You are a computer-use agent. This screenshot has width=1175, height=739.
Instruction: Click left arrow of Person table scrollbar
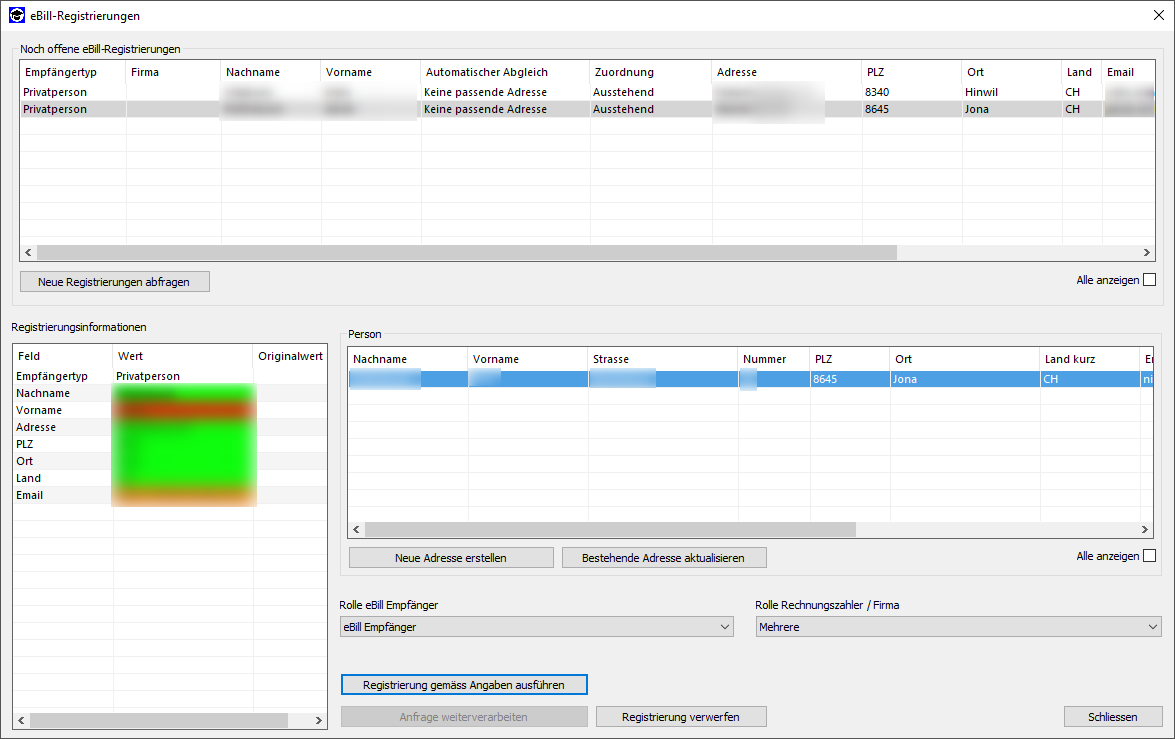(x=356, y=530)
